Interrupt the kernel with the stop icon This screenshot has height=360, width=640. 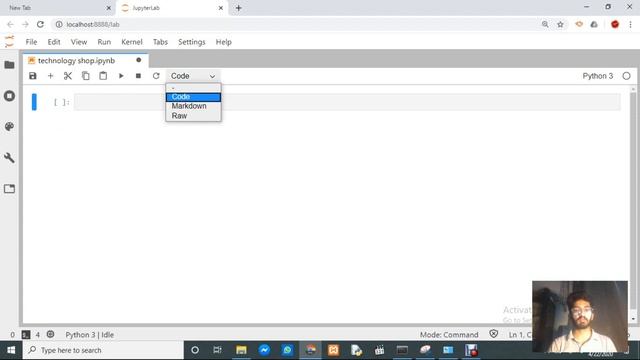[x=138, y=76]
